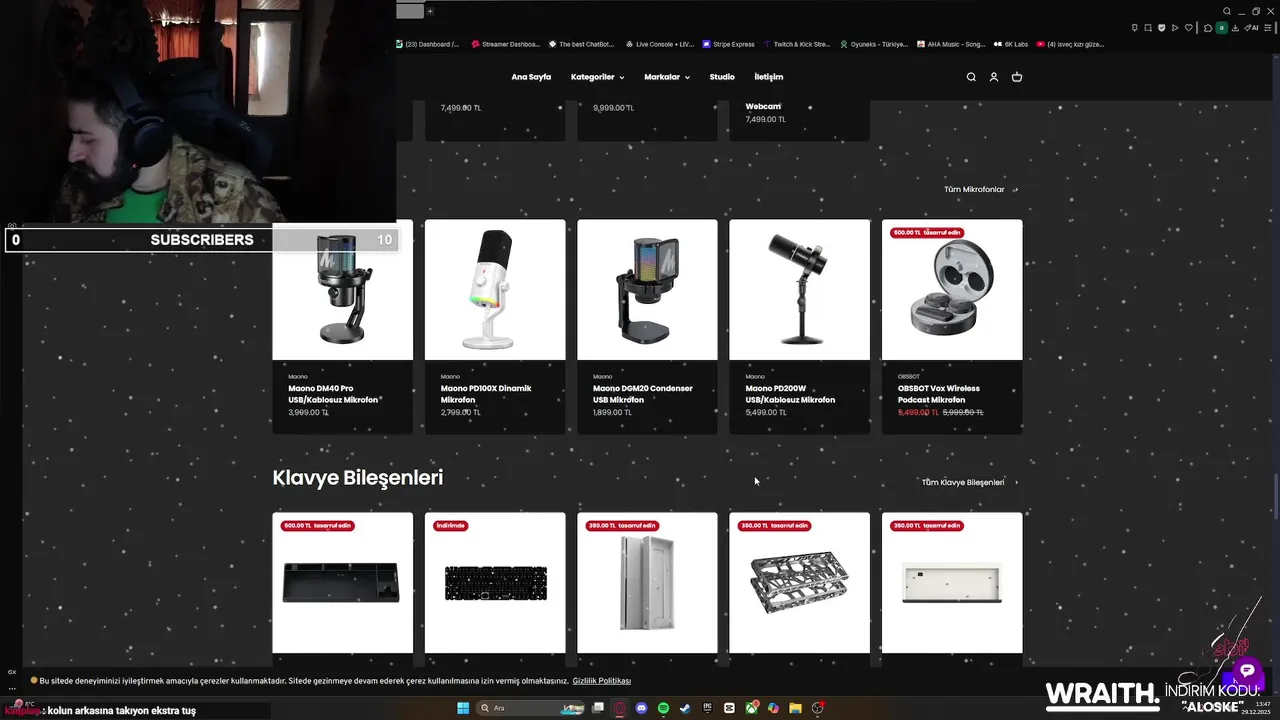
Task: Open the İletişim menu item
Action: point(768,77)
